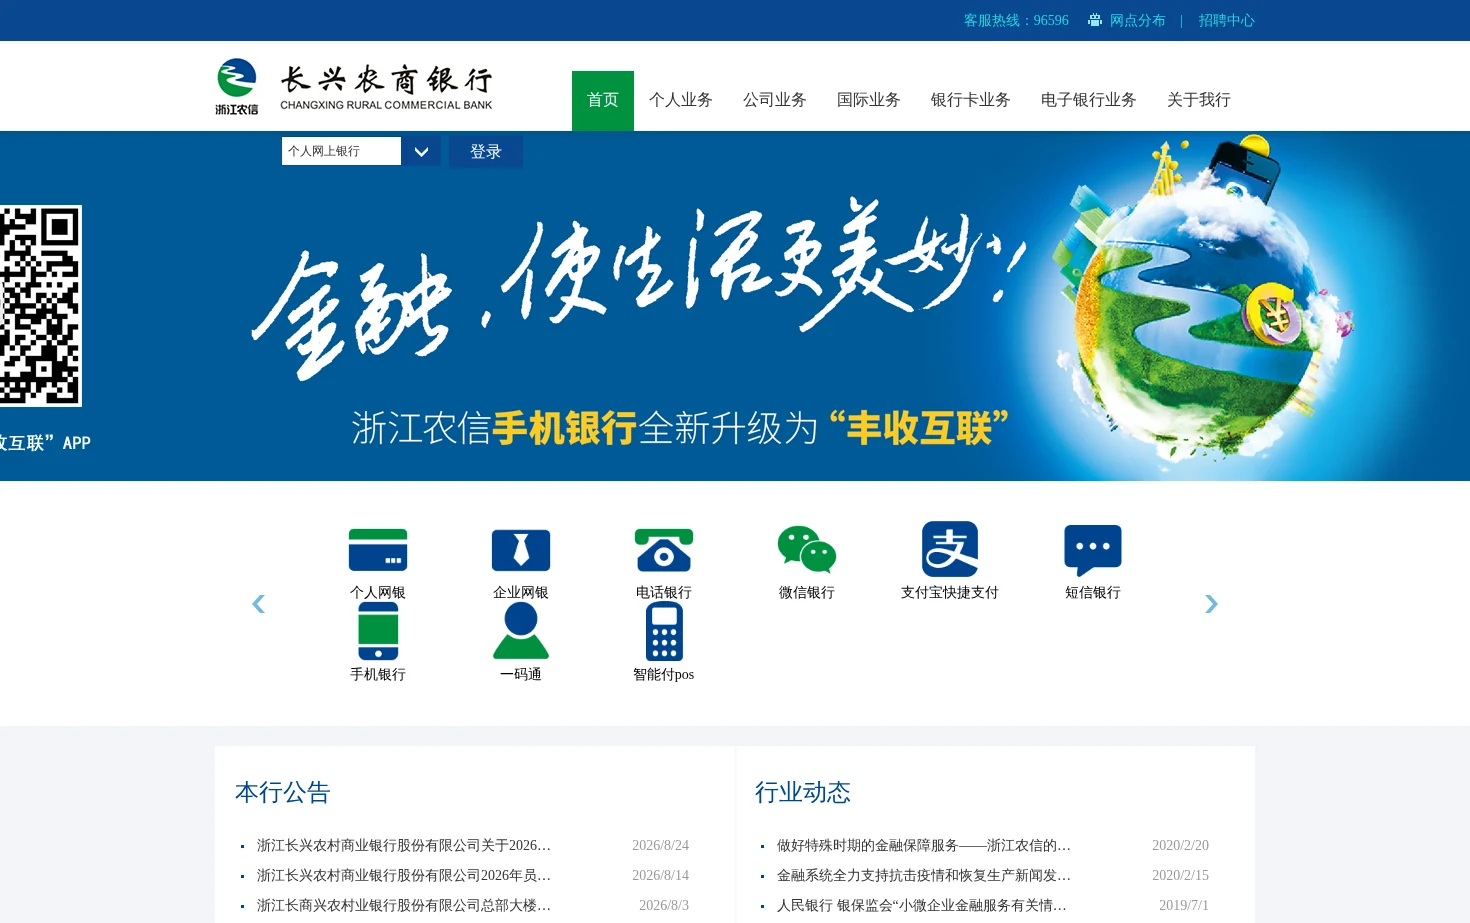Open the 个人业务 menu
Viewport: 1470px width, 923px height.
tap(681, 100)
